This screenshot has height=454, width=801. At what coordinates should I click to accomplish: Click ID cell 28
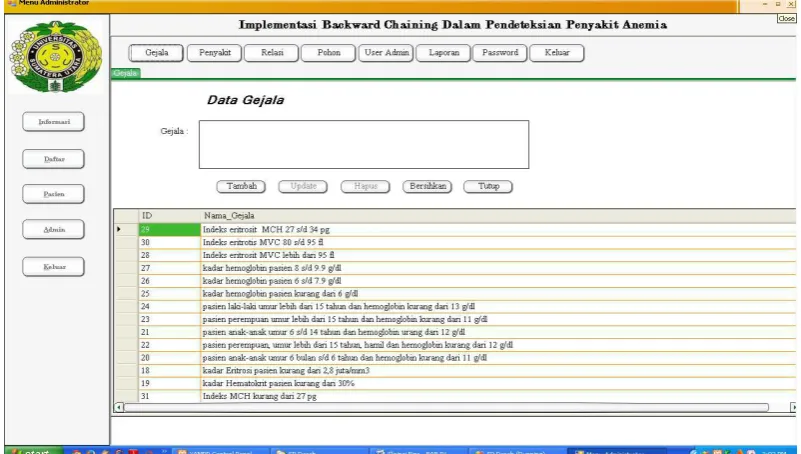coord(169,255)
